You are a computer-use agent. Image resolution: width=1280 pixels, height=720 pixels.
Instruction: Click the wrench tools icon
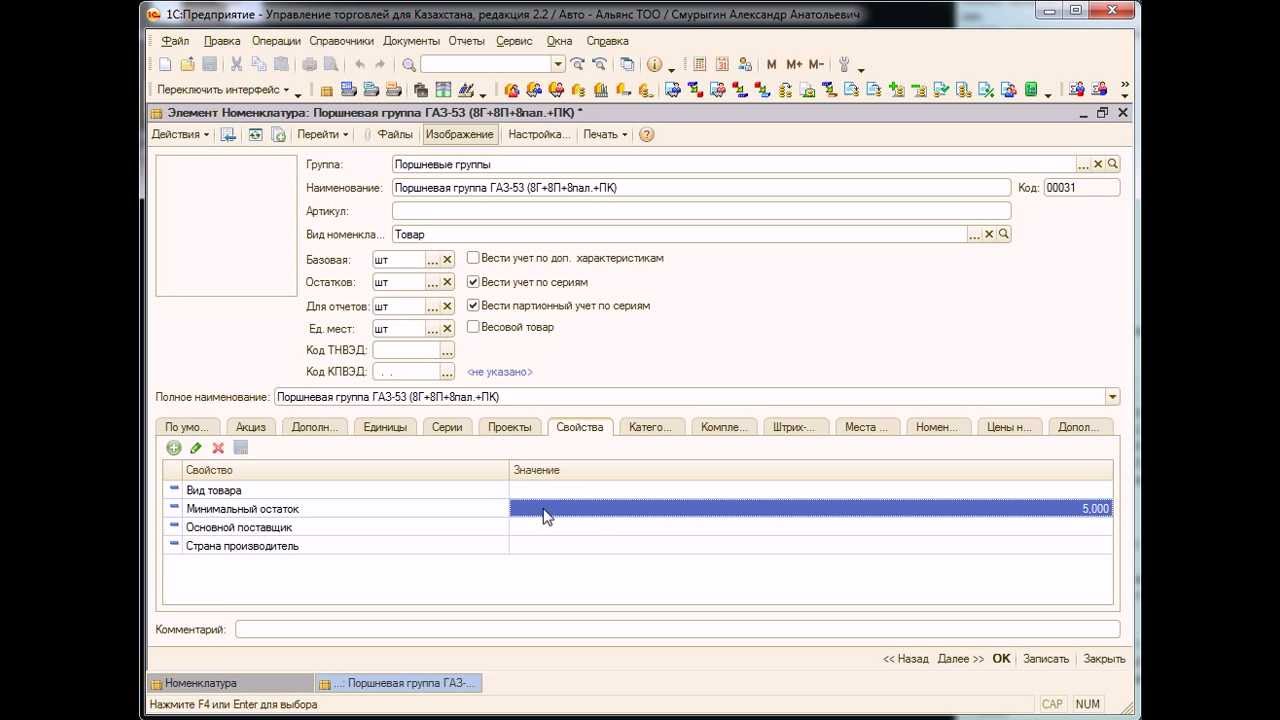[844, 64]
